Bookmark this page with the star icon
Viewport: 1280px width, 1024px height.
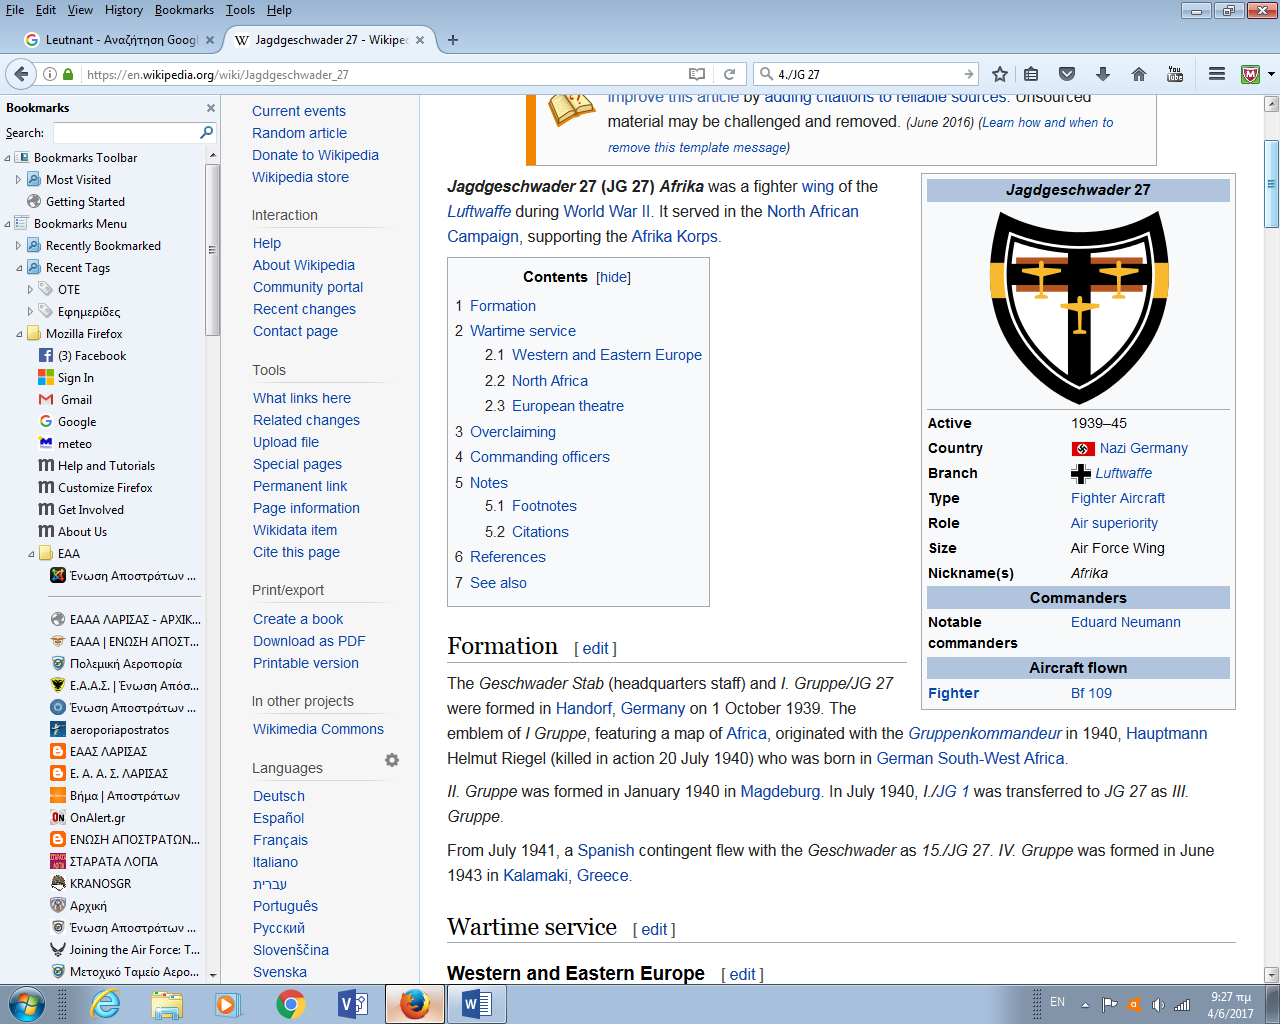(x=999, y=74)
